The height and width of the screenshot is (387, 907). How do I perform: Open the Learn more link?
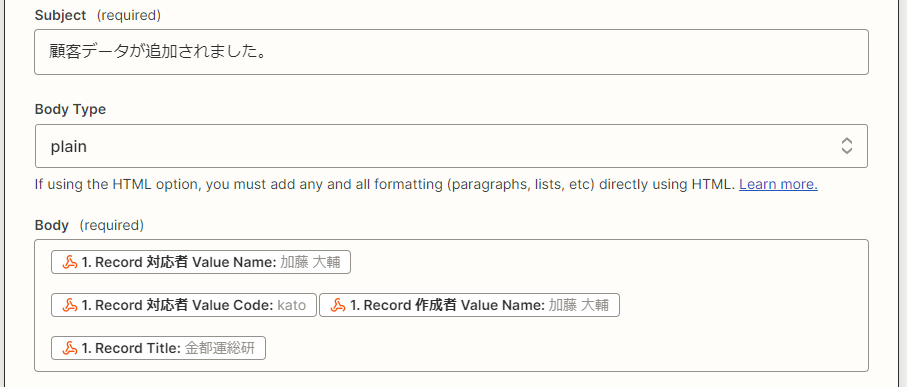[x=778, y=185]
